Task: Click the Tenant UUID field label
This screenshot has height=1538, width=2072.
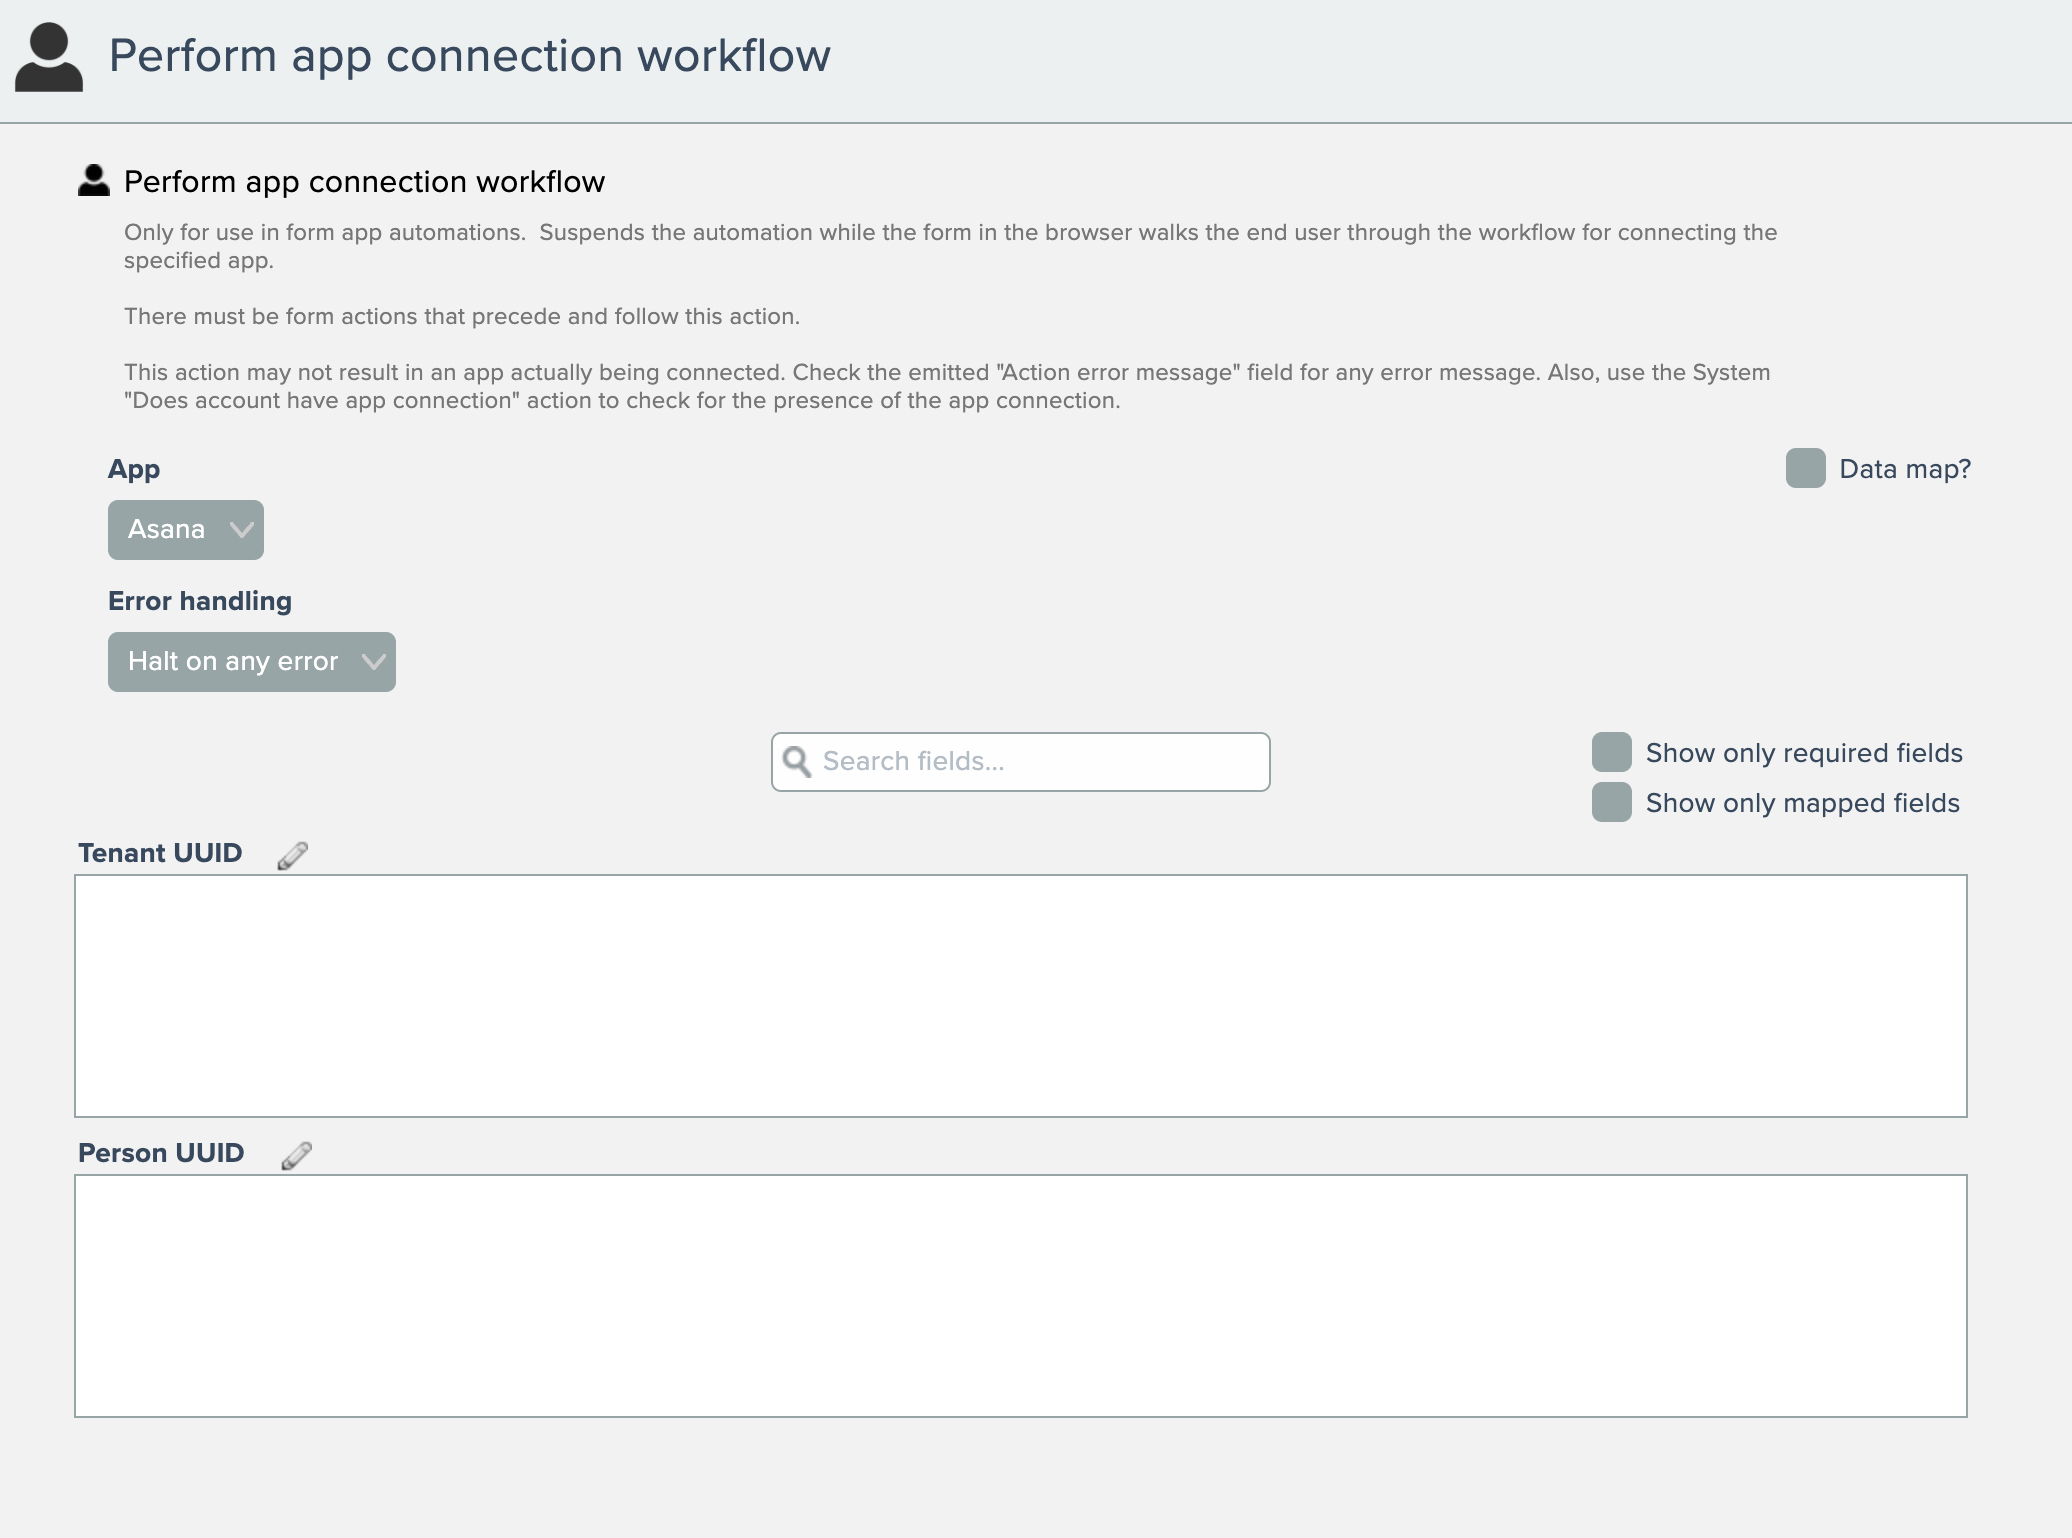Action: coord(160,853)
